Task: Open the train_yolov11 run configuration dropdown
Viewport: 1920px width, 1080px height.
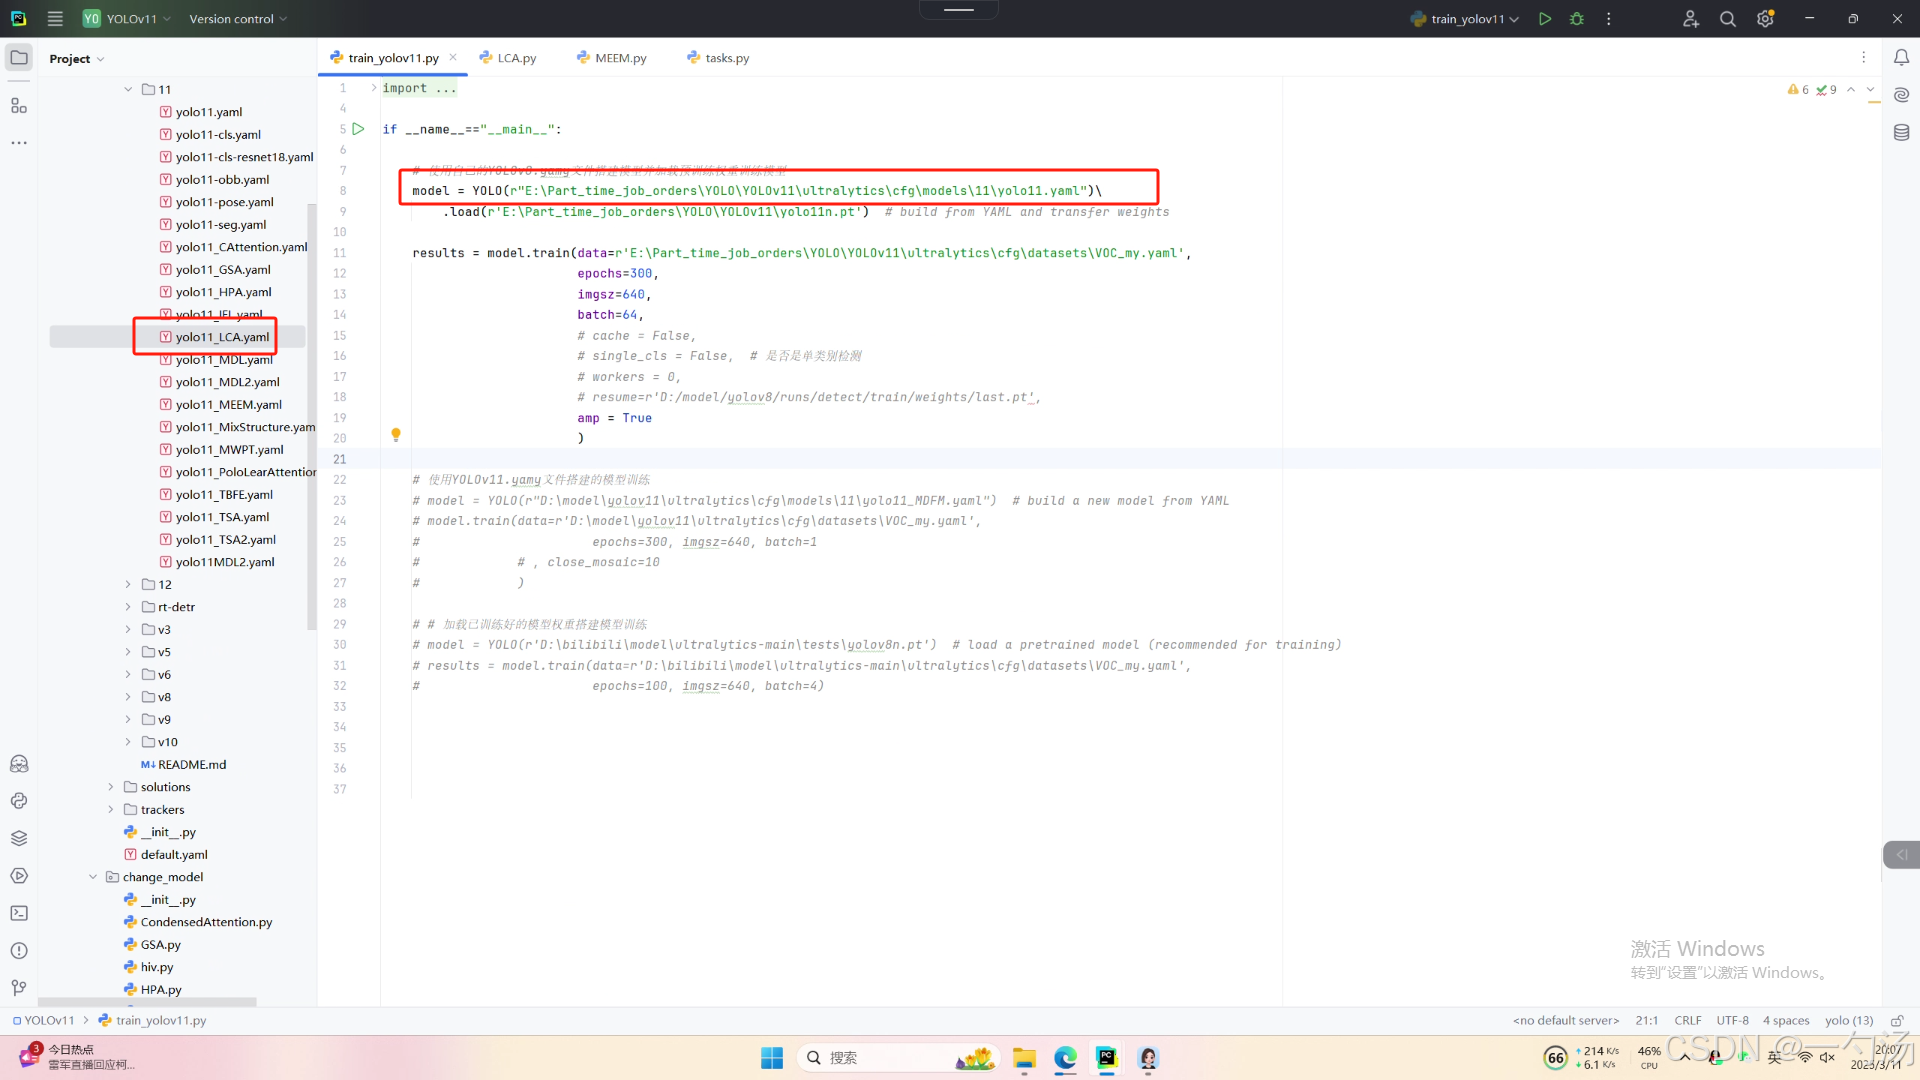Action: 1466,19
